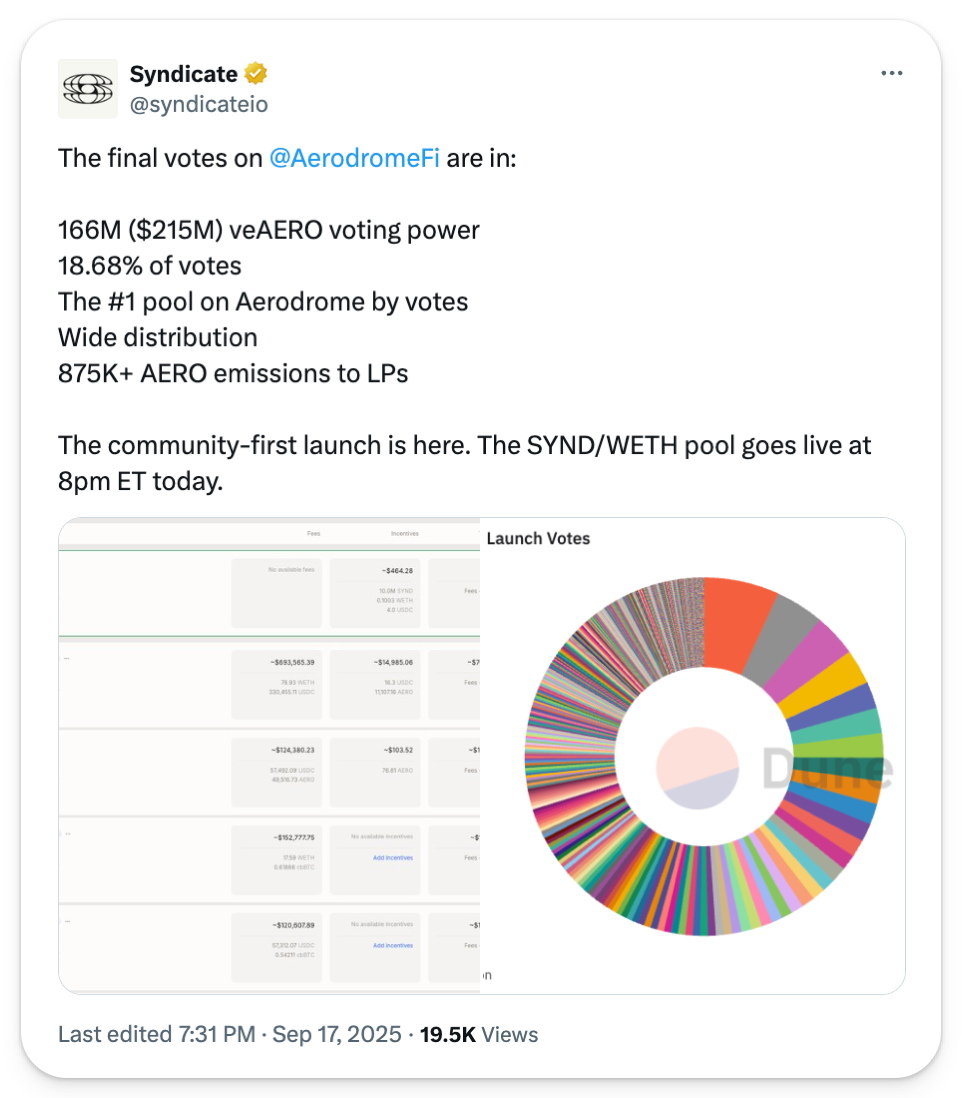Click the gold verified badge
This screenshot has width=962, height=1098.
(257, 74)
